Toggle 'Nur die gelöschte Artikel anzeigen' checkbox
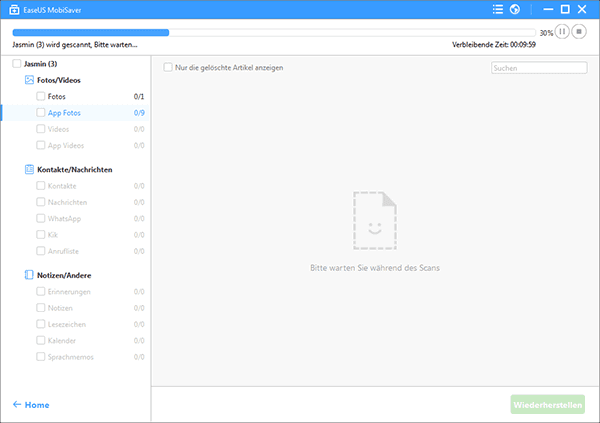This screenshot has height=423, width=600. [x=168, y=67]
